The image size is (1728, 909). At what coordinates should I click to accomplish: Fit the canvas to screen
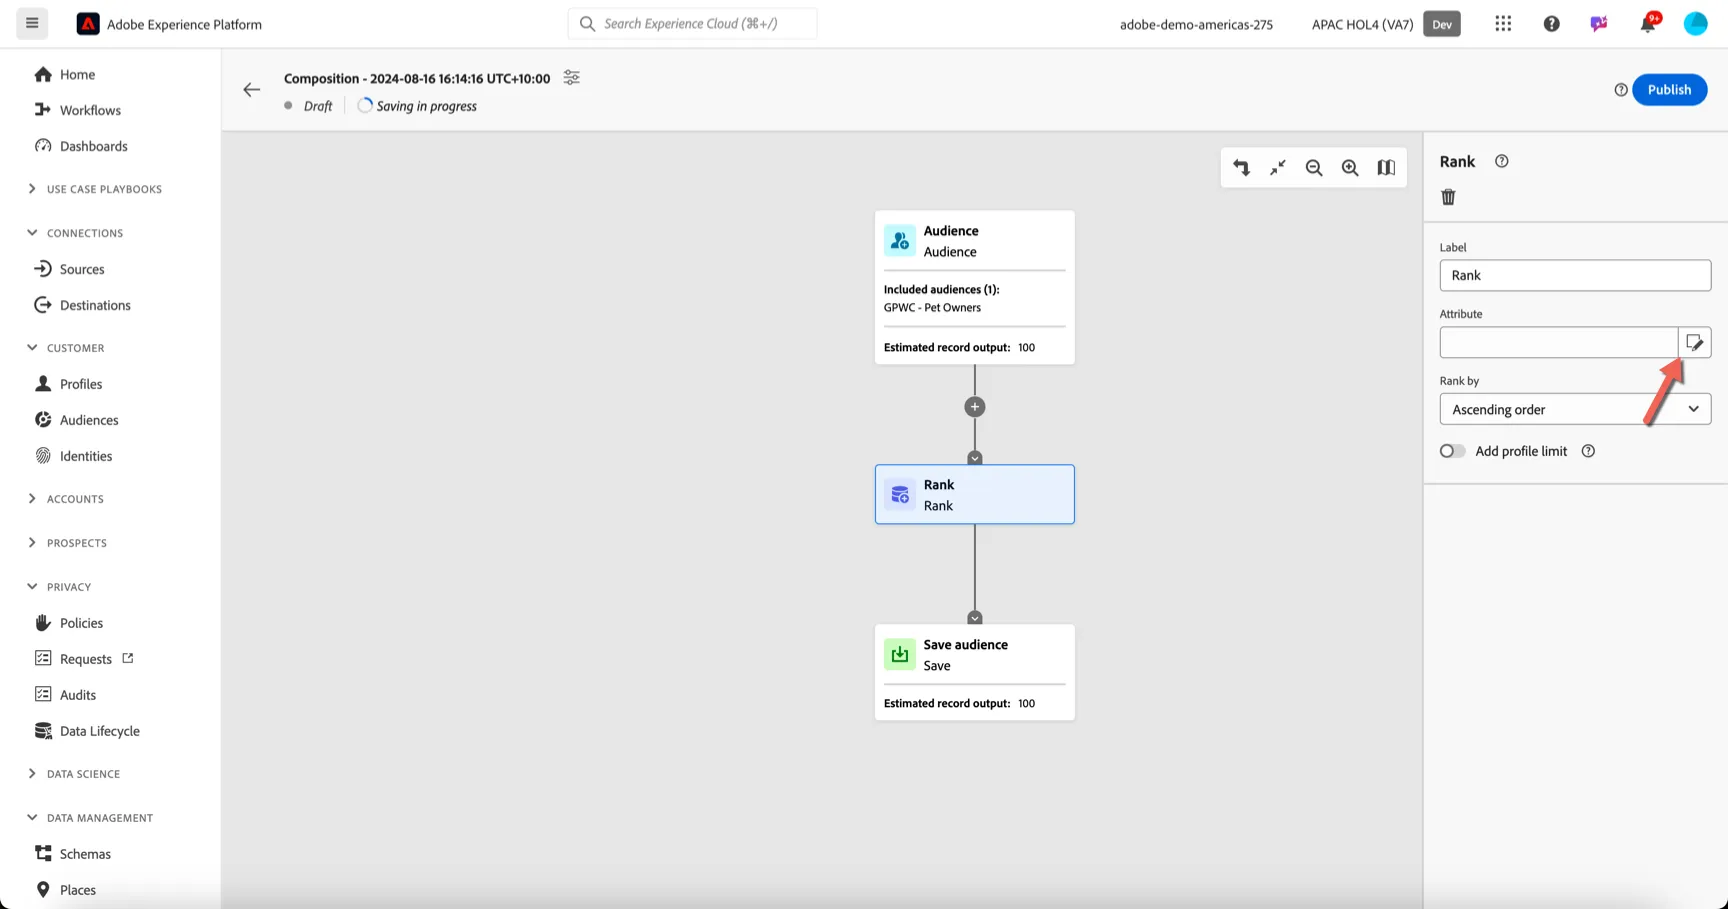1278,168
